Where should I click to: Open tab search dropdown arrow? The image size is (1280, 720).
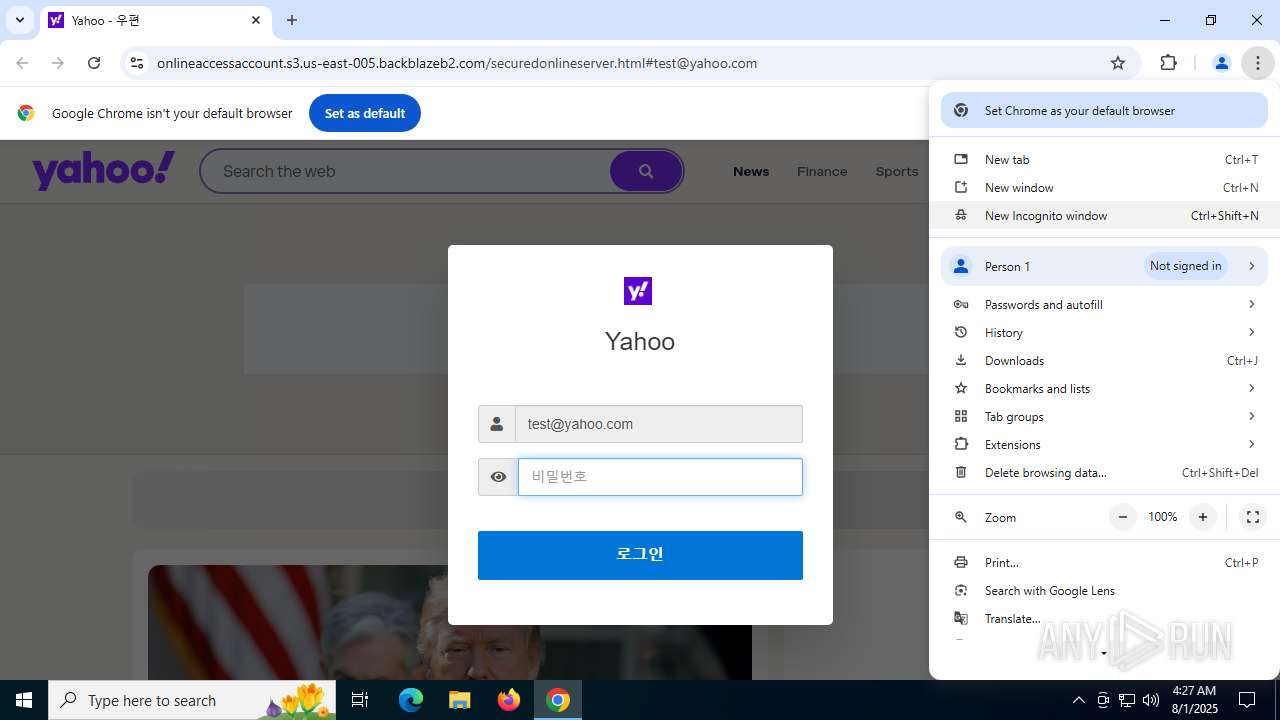click(19, 20)
